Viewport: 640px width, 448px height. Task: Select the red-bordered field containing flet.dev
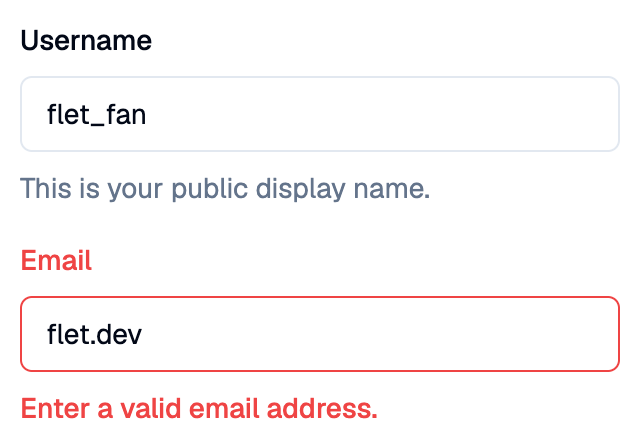tap(320, 334)
